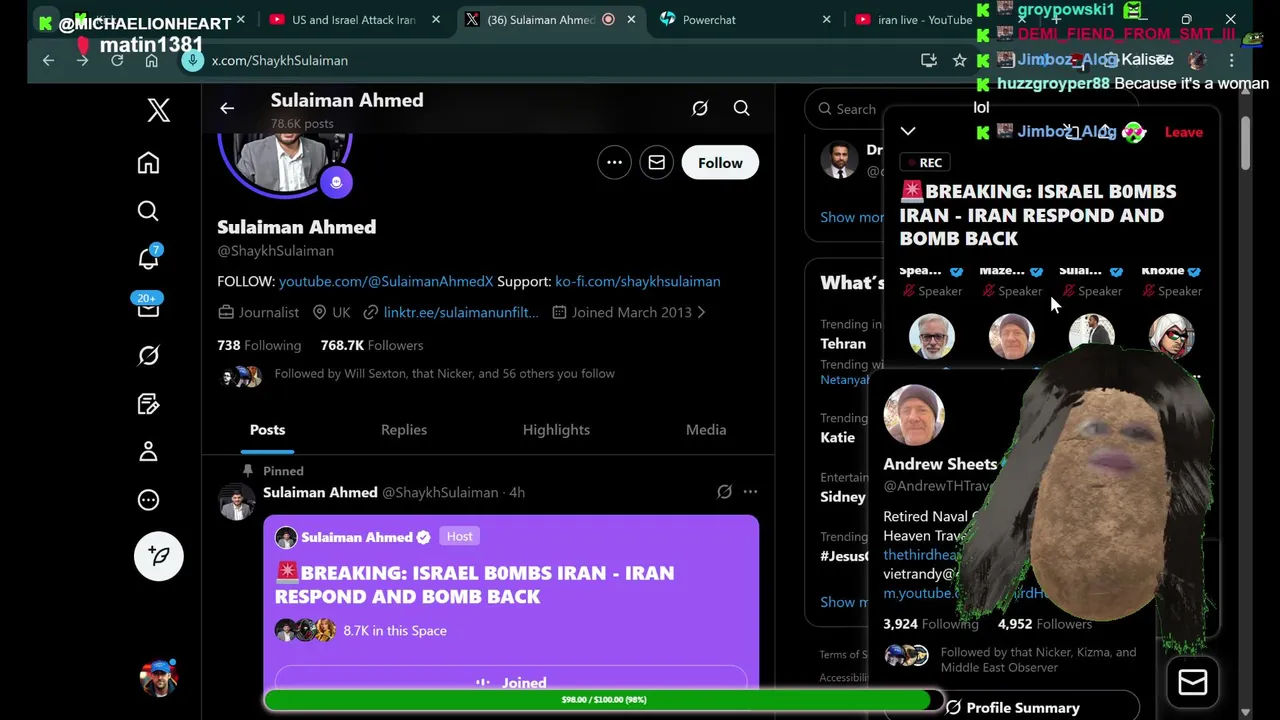The width and height of the screenshot is (1280, 720).
Task: Open account avatar at sidebar bottom
Action: pos(159,677)
